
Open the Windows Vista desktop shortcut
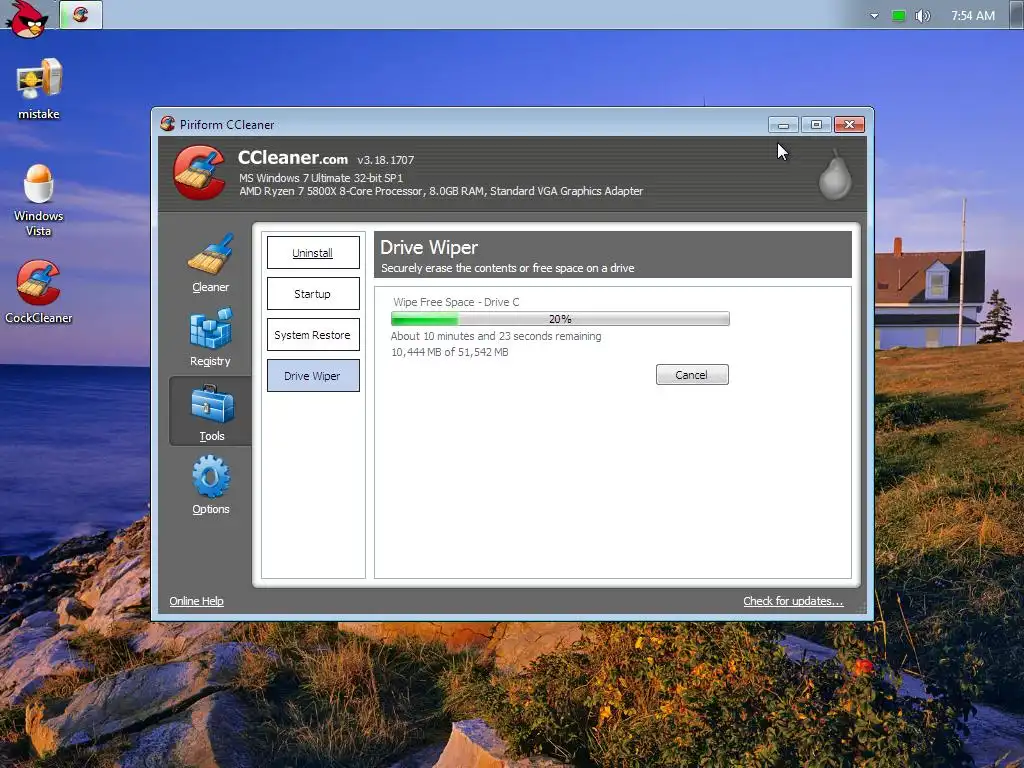[39, 200]
